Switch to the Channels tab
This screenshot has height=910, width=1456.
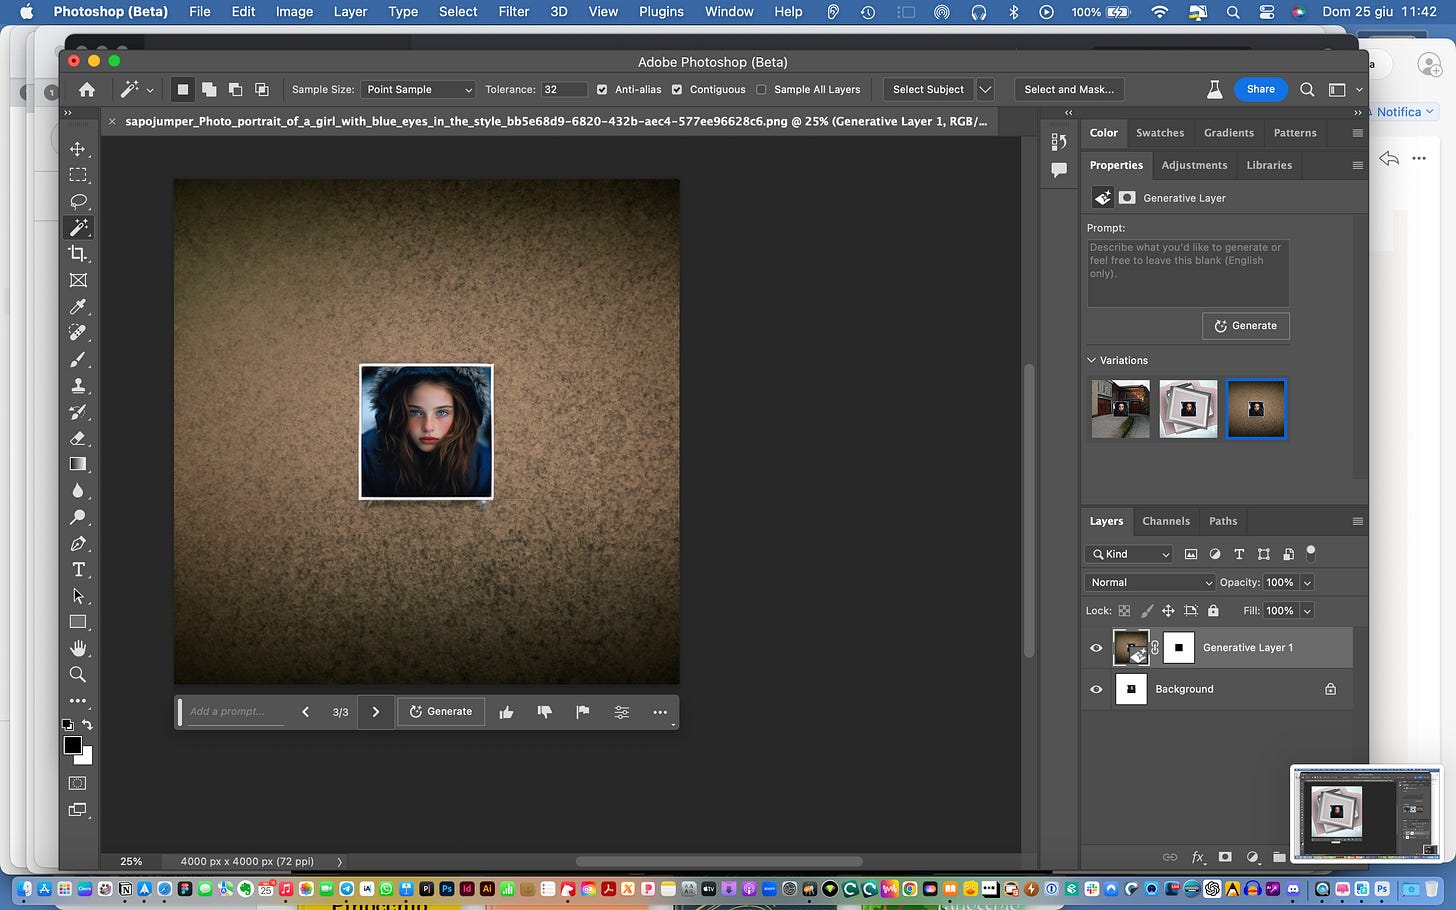1166,521
